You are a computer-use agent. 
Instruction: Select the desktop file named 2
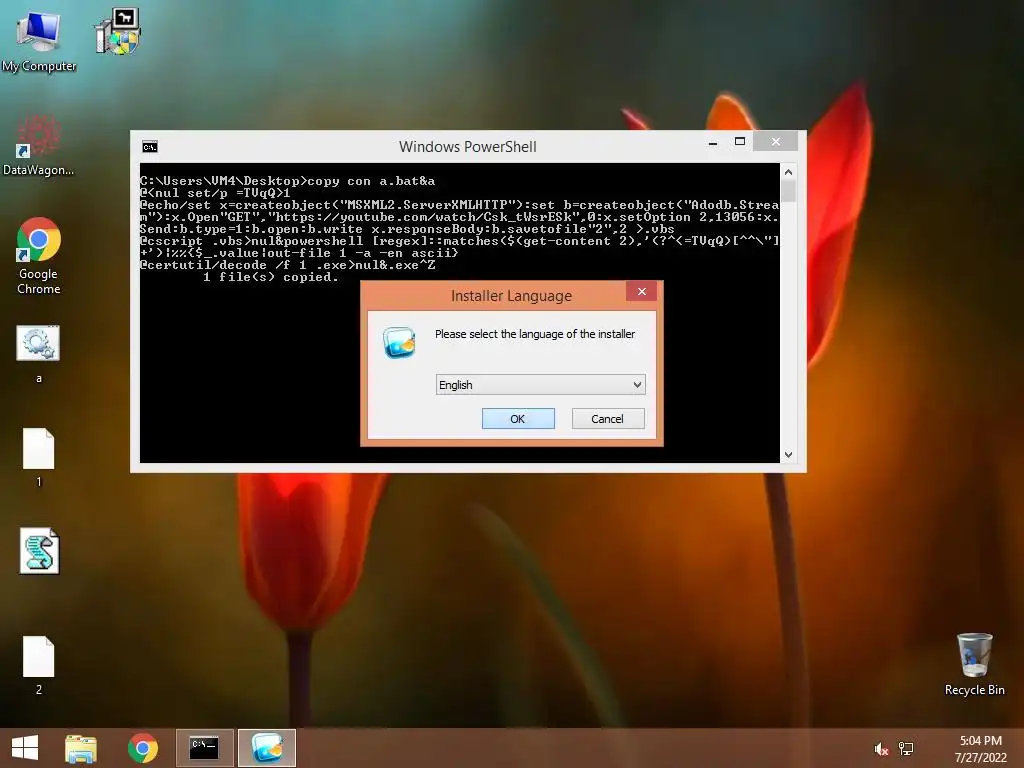click(39, 665)
